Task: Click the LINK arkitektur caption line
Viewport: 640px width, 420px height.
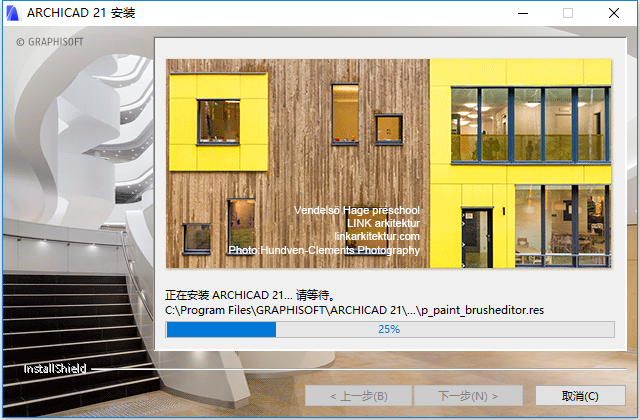Action: 383,223
